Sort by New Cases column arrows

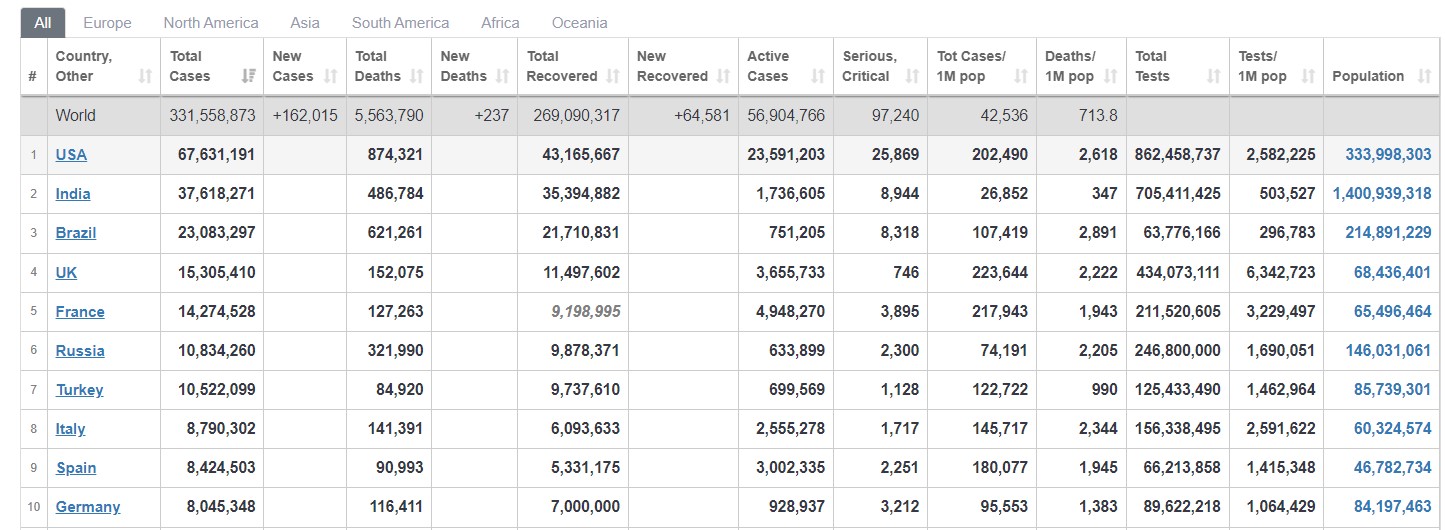click(333, 76)
